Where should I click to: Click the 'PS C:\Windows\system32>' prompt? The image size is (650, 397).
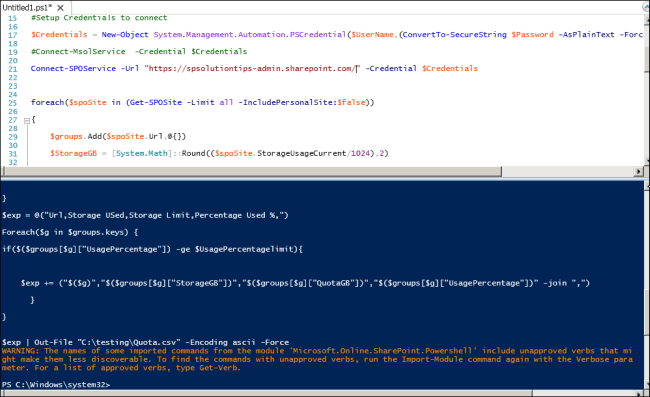pyautogui.click(x=56, y=385)
